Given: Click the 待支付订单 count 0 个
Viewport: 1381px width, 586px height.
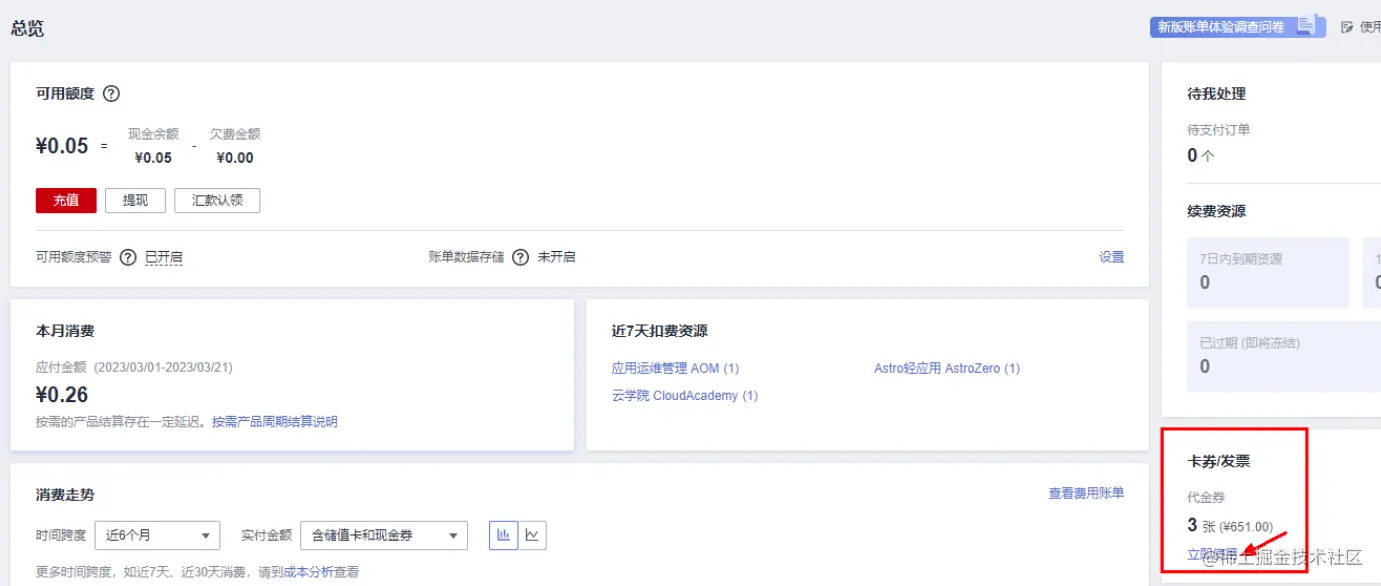Looking at the screenshot, I should pos(1201,155).
